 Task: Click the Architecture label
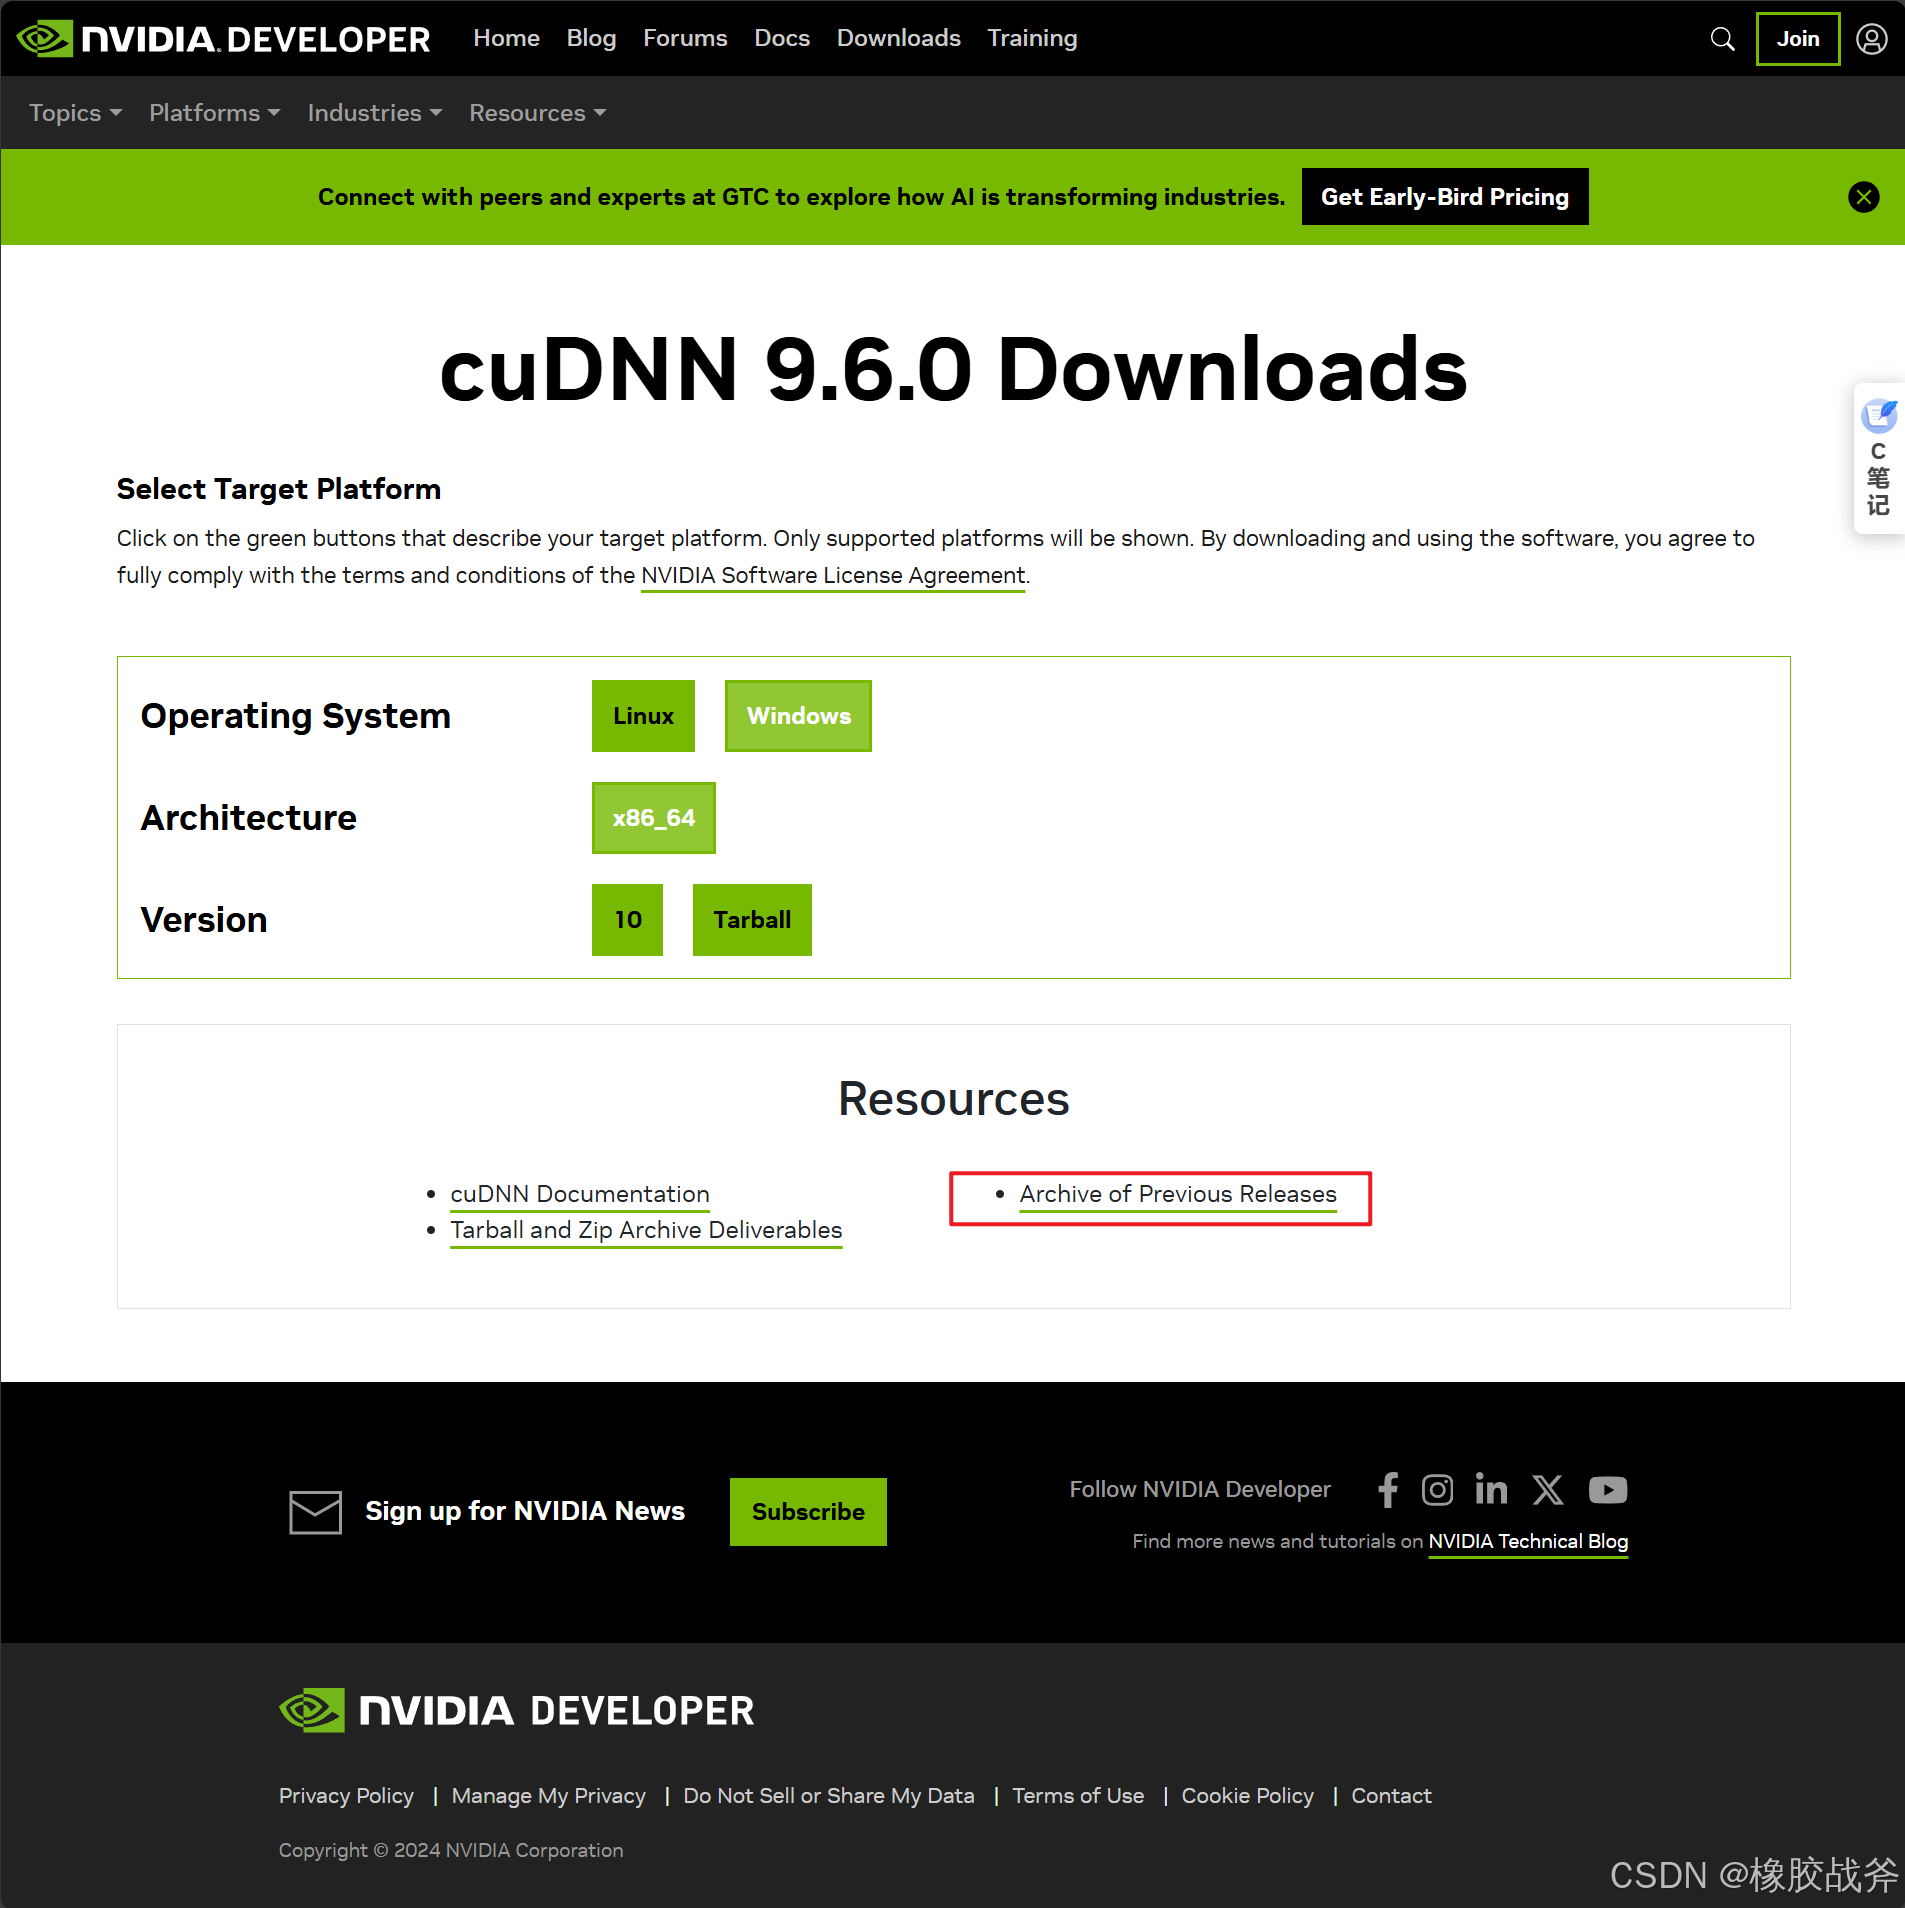coord(249,818)
